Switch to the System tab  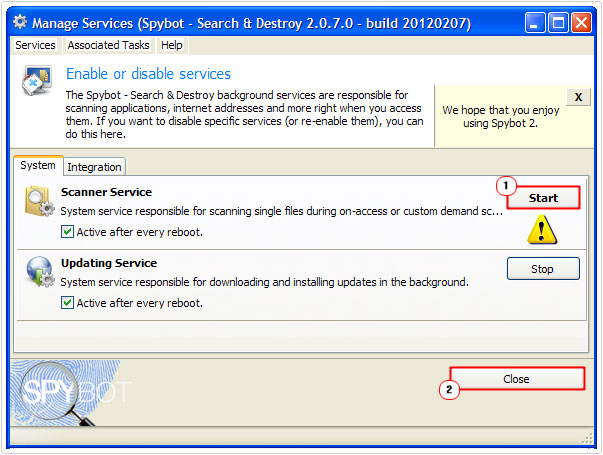point(38,165)
